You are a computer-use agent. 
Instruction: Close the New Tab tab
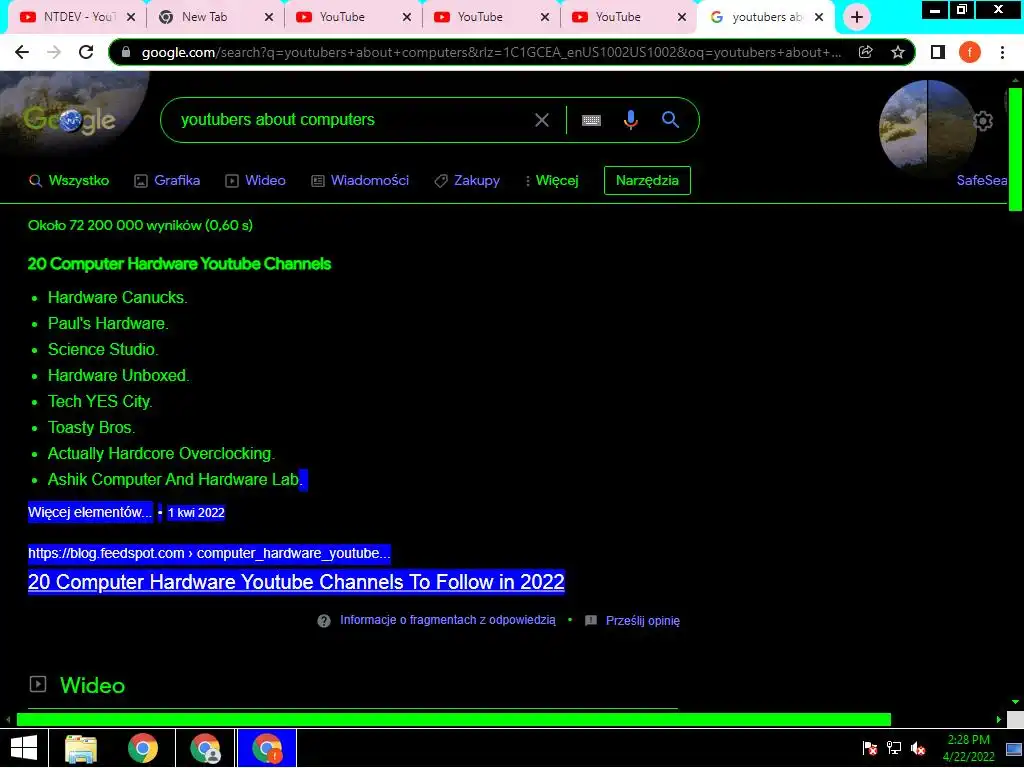point(268,17)
